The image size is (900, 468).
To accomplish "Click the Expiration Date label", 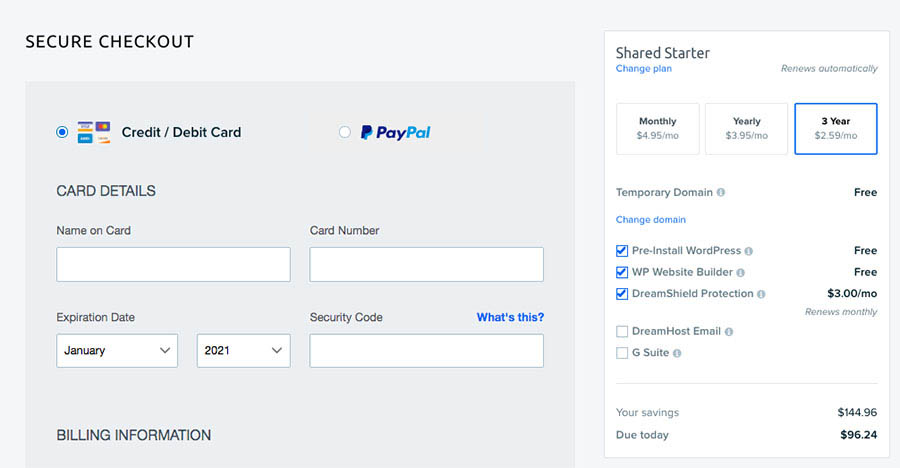I will click(95, 317).
